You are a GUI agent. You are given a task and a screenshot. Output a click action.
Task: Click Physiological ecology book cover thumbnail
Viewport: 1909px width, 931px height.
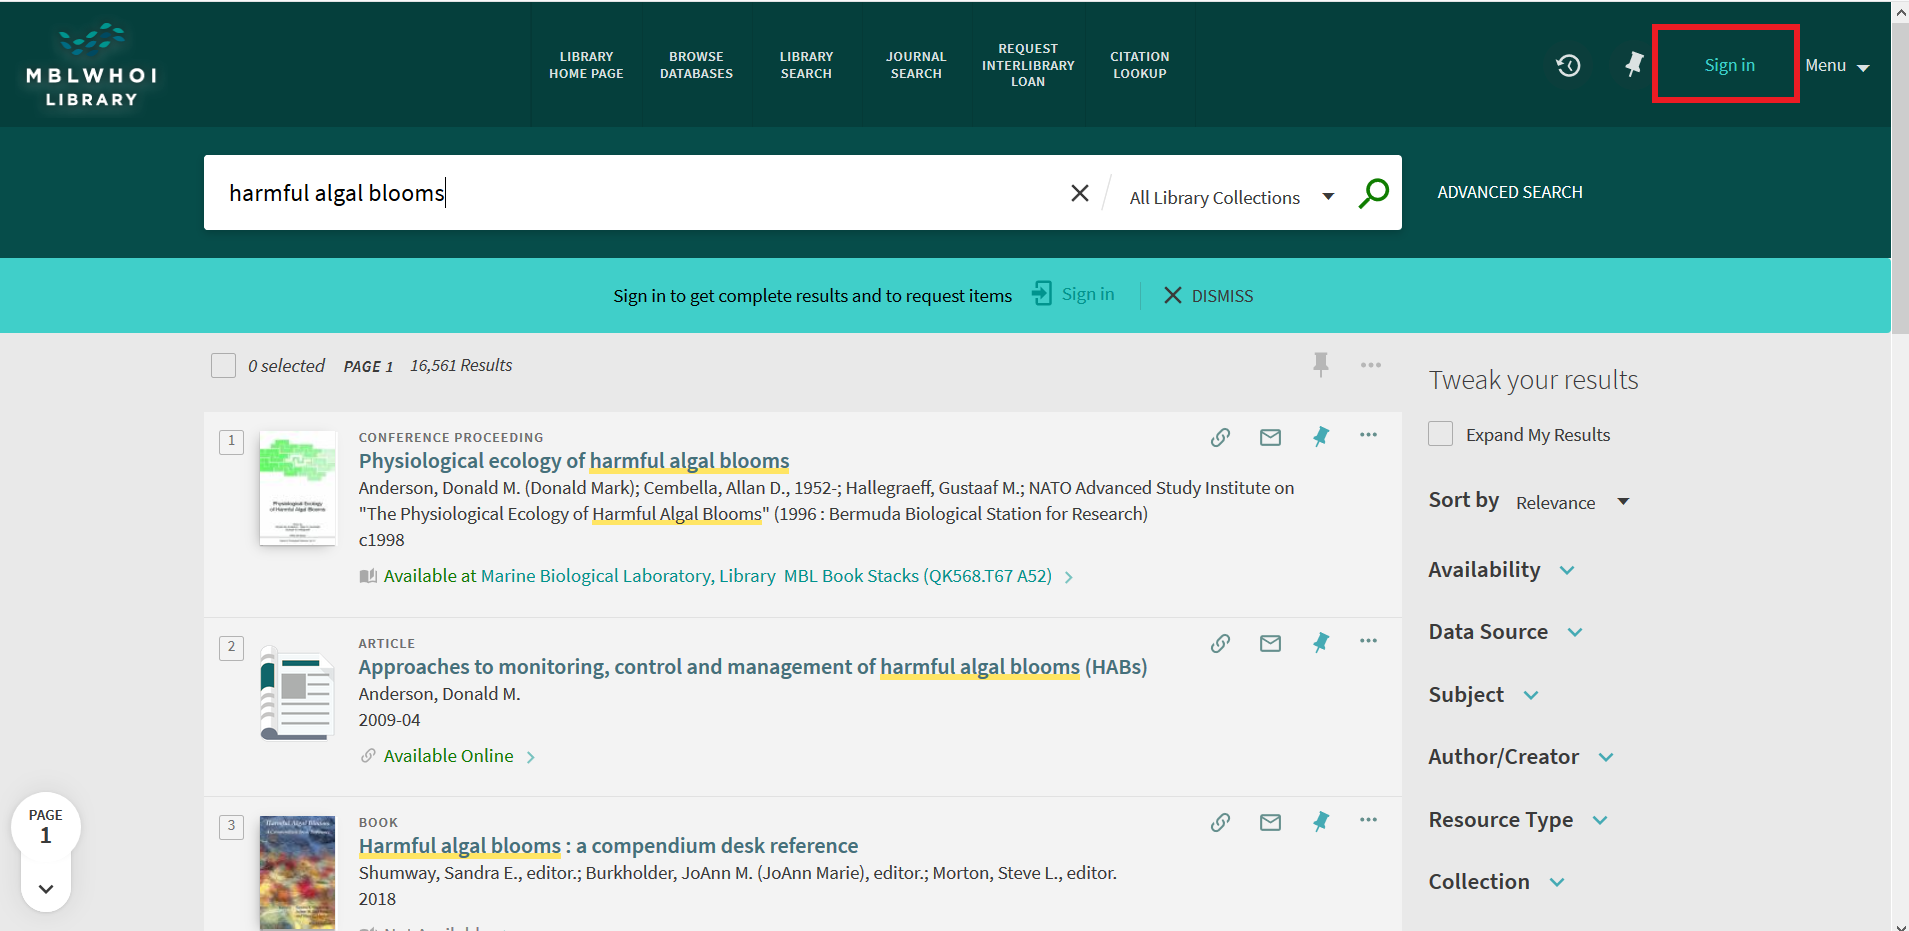298,488
